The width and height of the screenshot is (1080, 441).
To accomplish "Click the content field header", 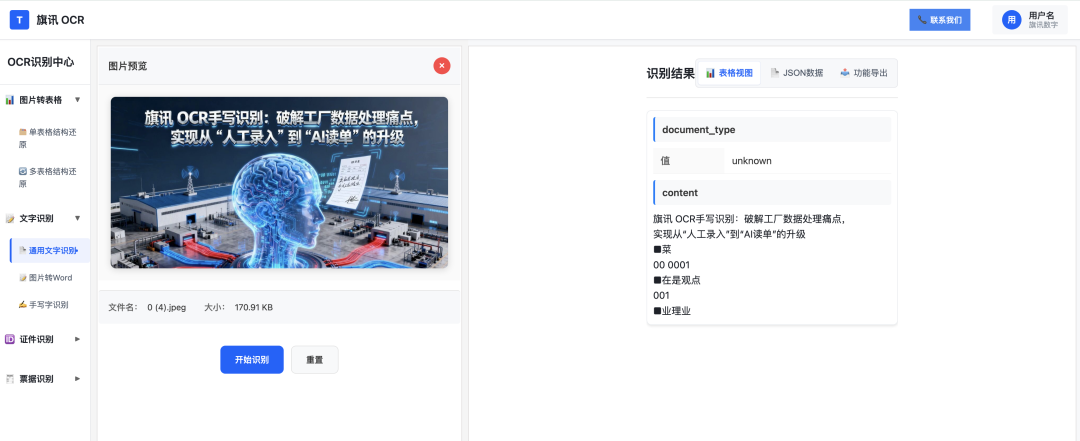I will [x=772, y=193].
